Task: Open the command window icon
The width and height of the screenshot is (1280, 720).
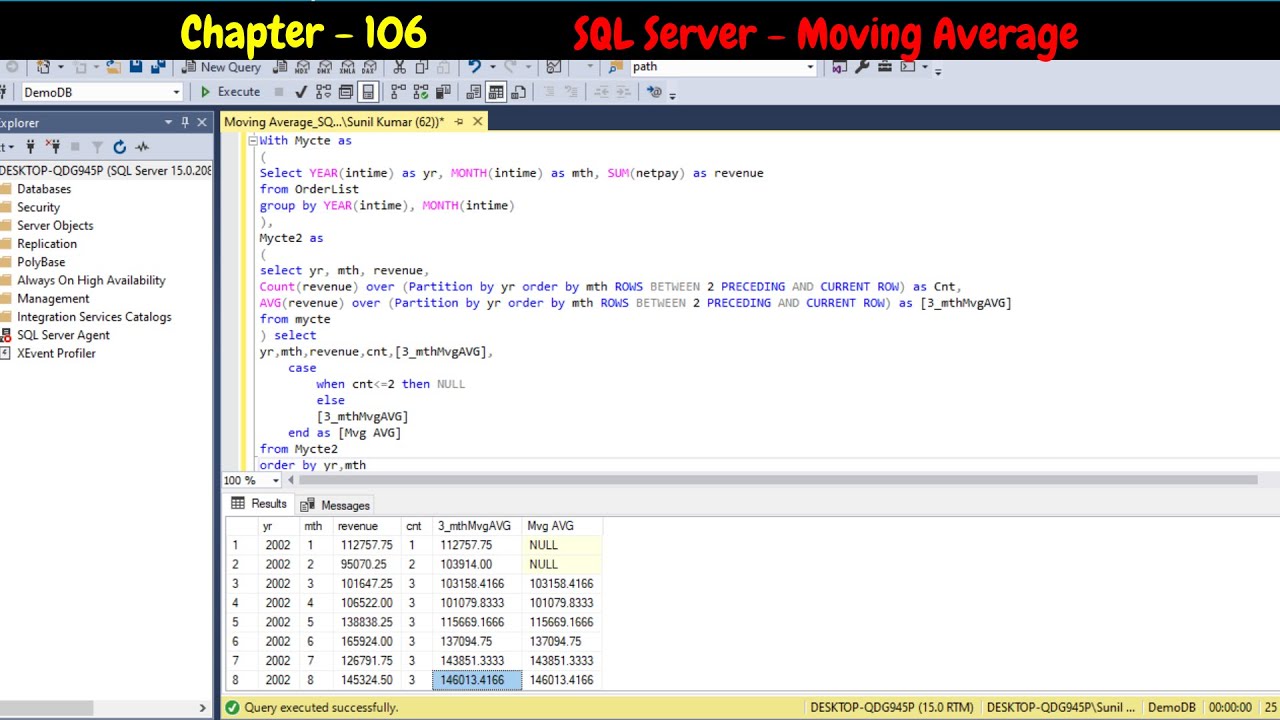Action: tap(908, 67)
